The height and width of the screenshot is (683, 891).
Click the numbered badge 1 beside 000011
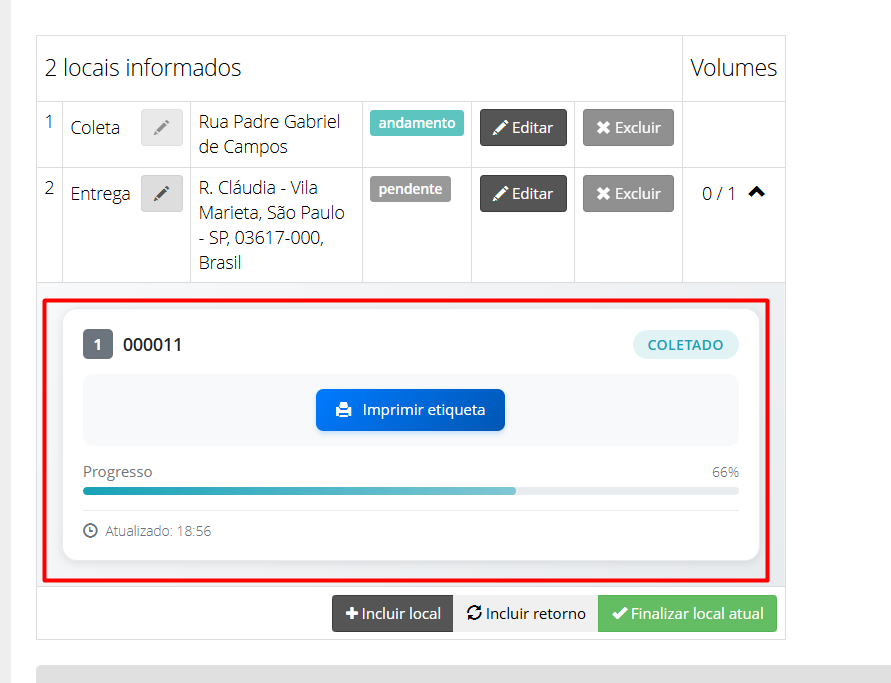[x=98, y=344]
